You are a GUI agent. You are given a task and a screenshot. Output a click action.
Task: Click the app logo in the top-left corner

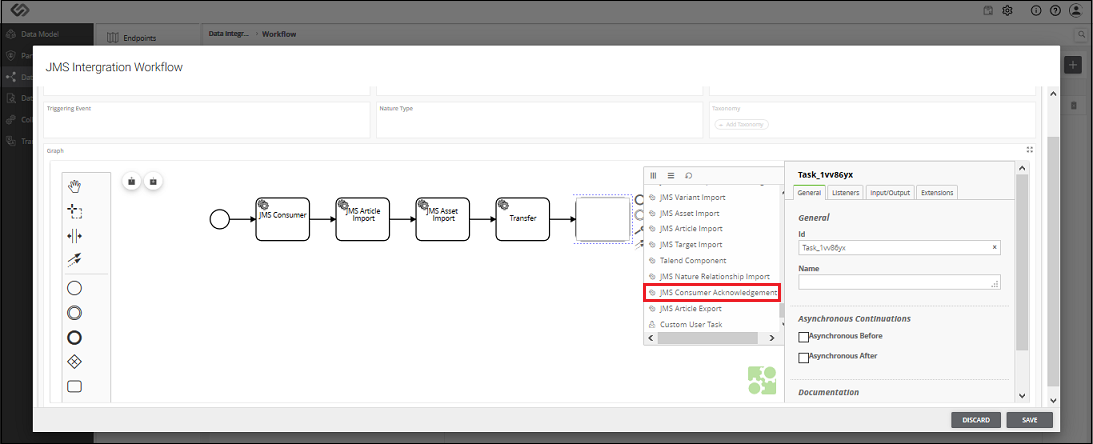(20, 10)
